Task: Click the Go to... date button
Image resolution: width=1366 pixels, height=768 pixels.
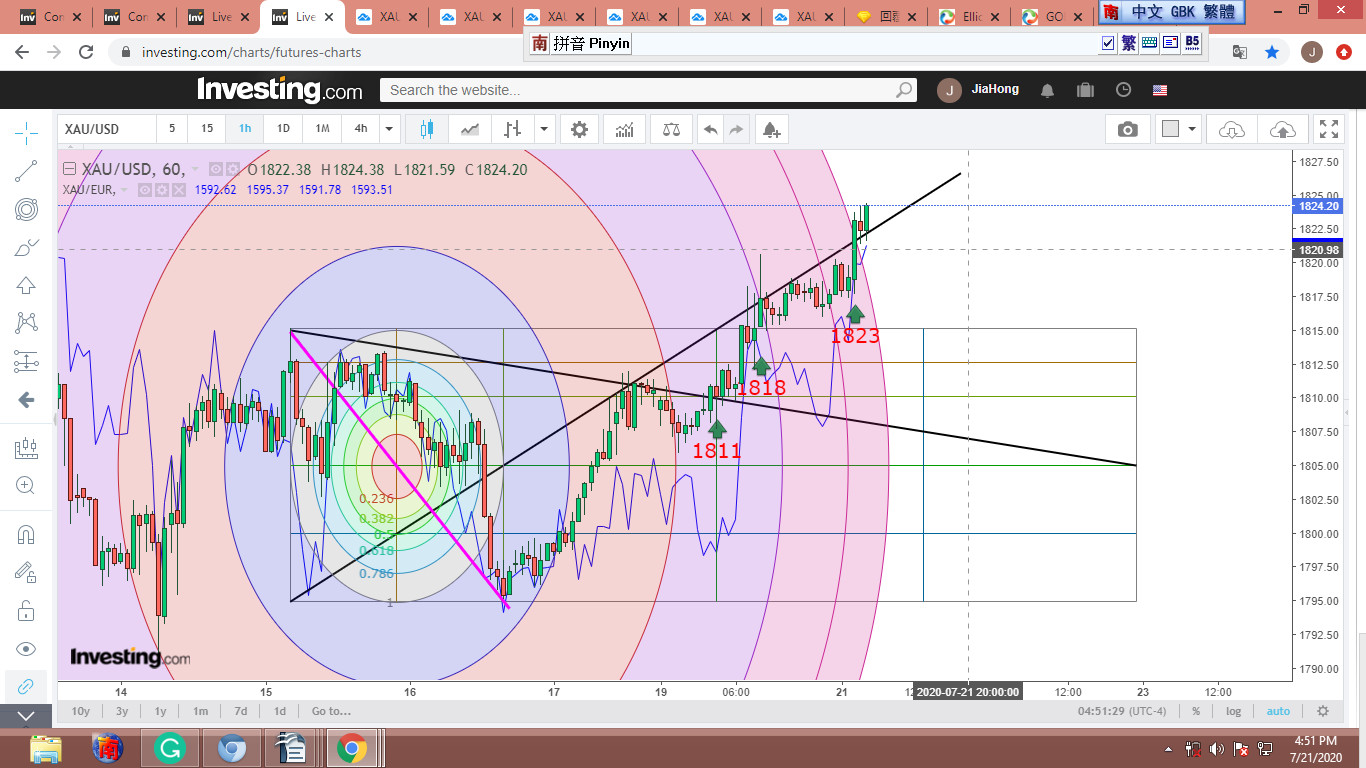Action: coord(331,711)
